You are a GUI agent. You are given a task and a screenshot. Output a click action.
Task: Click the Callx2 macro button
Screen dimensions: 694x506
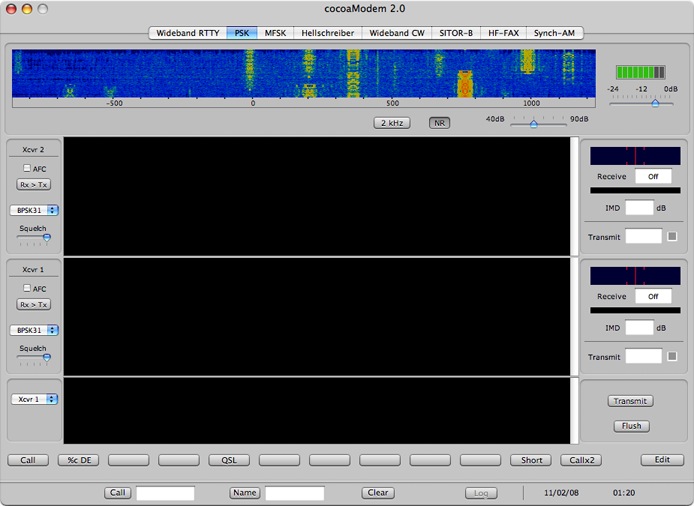[x=581, y=460]
